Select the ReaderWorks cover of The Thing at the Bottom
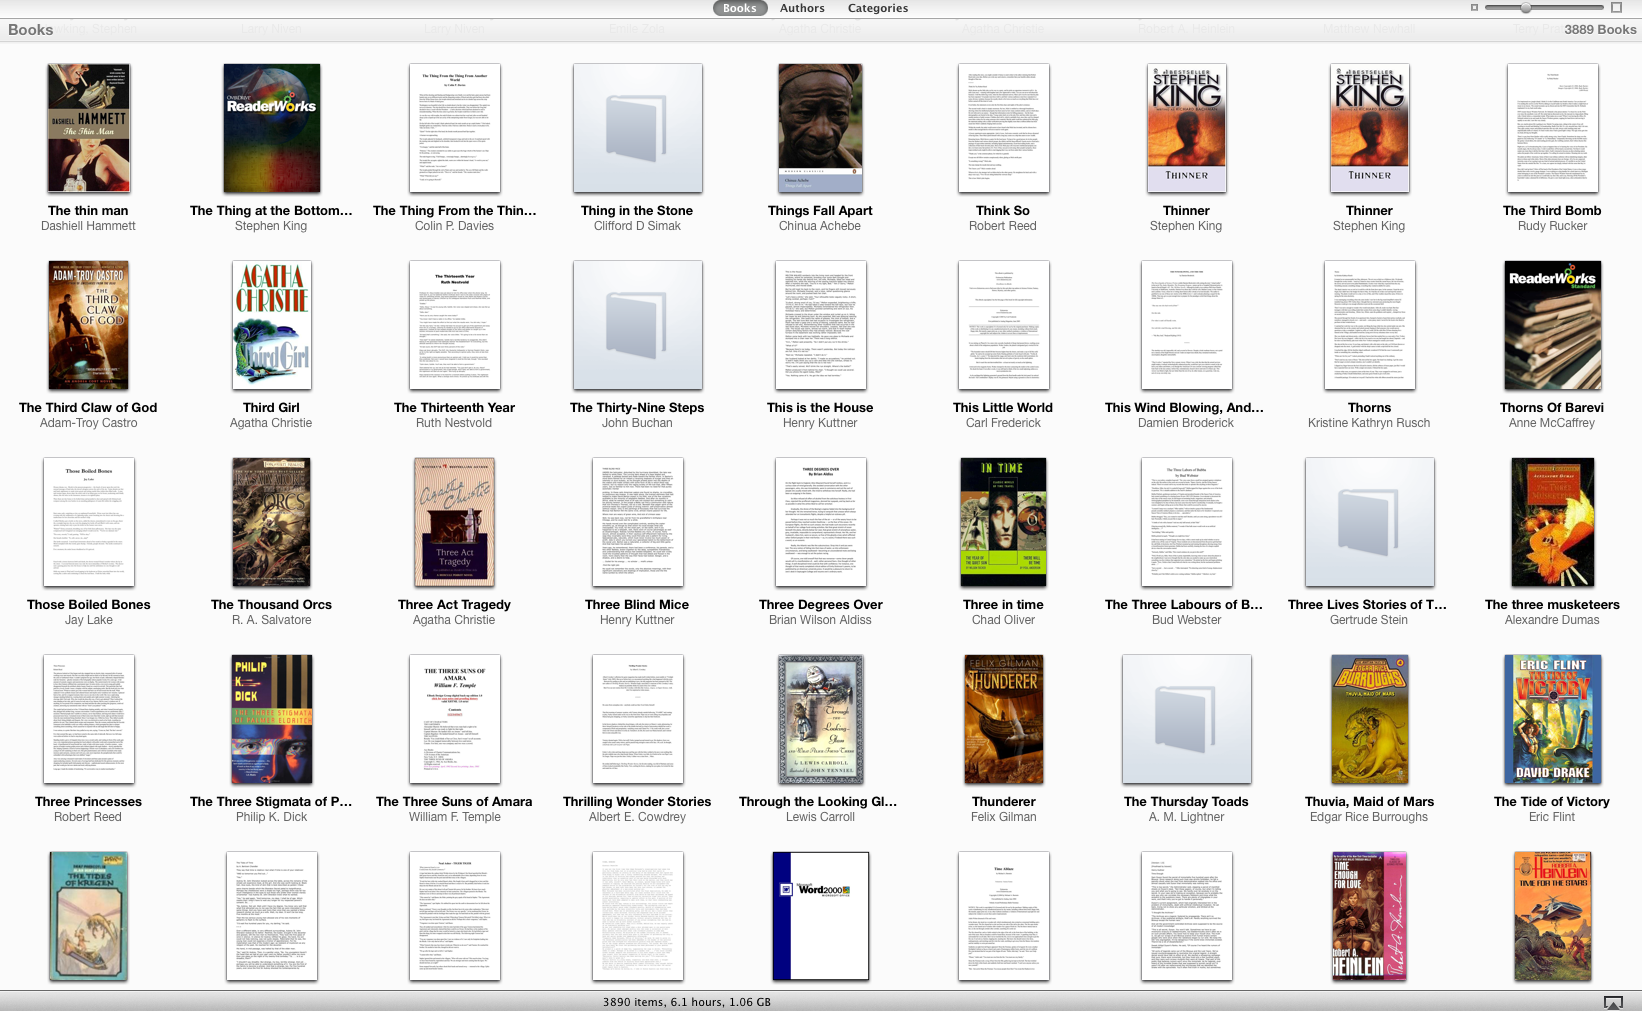Image resolution: width=1642 pixels, height=1011 pixels. pyautogui.click(x=272, y=129)
